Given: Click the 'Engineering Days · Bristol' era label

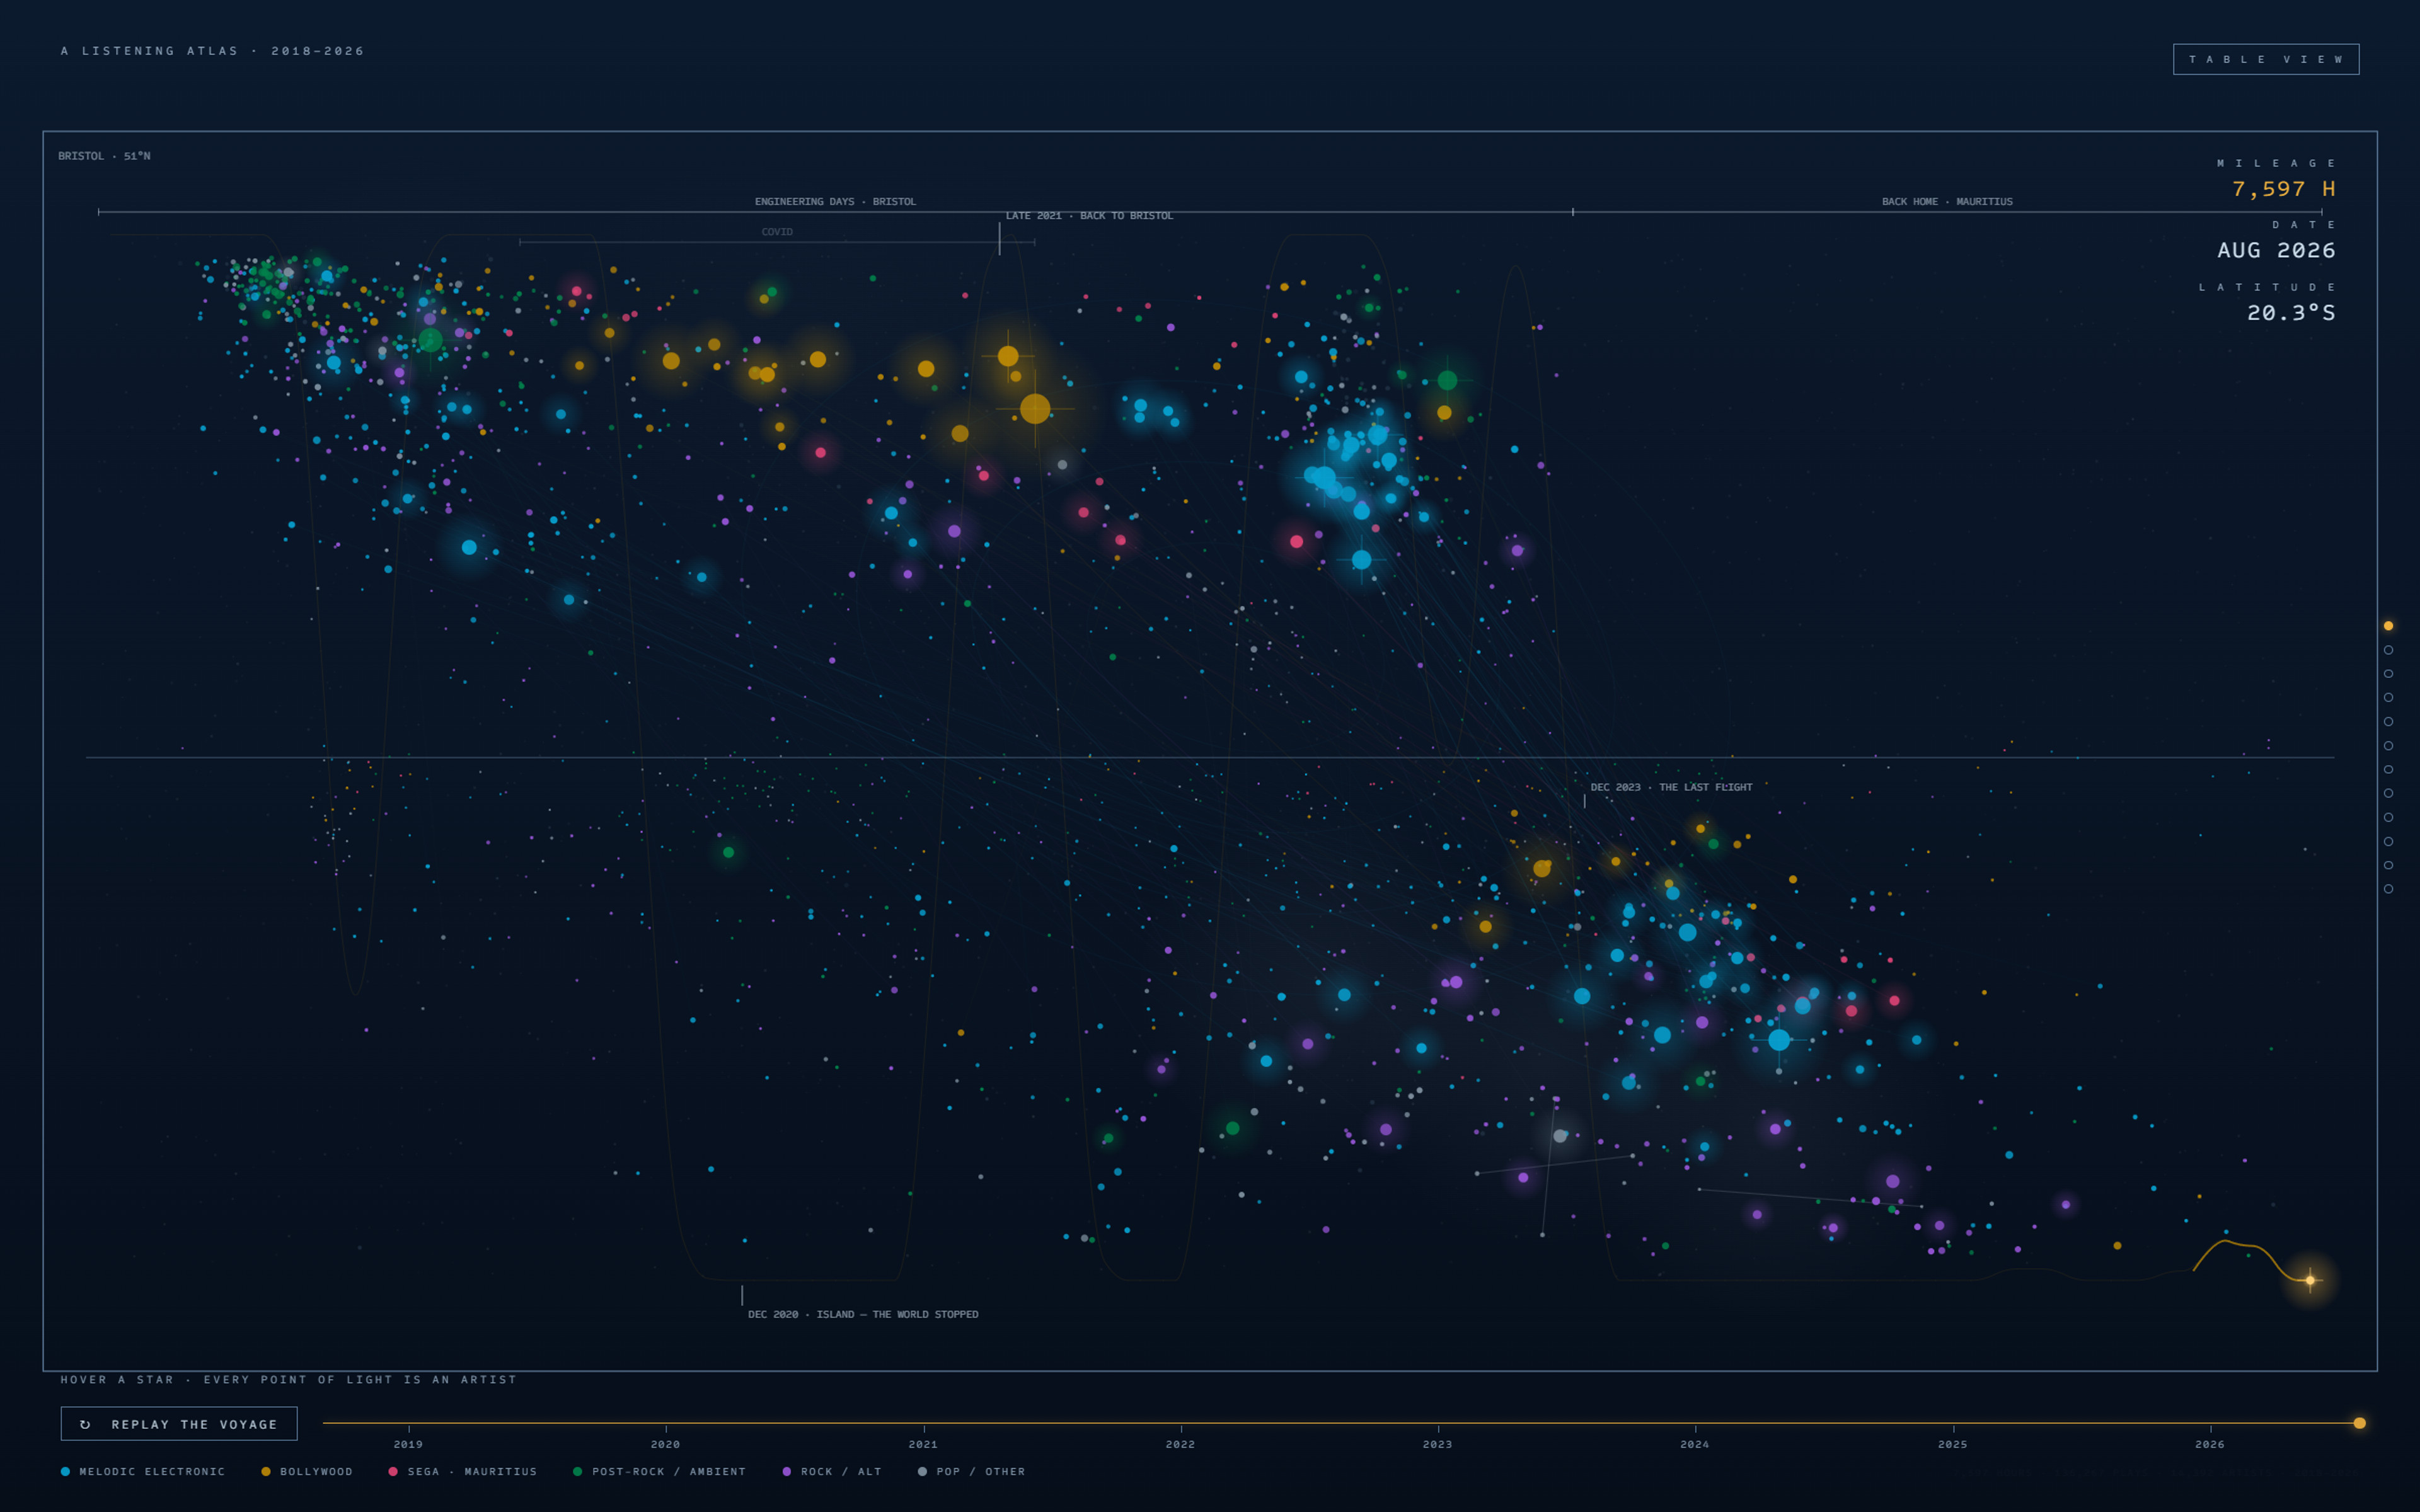Looking at the screenshot, I should coord(835,202).
